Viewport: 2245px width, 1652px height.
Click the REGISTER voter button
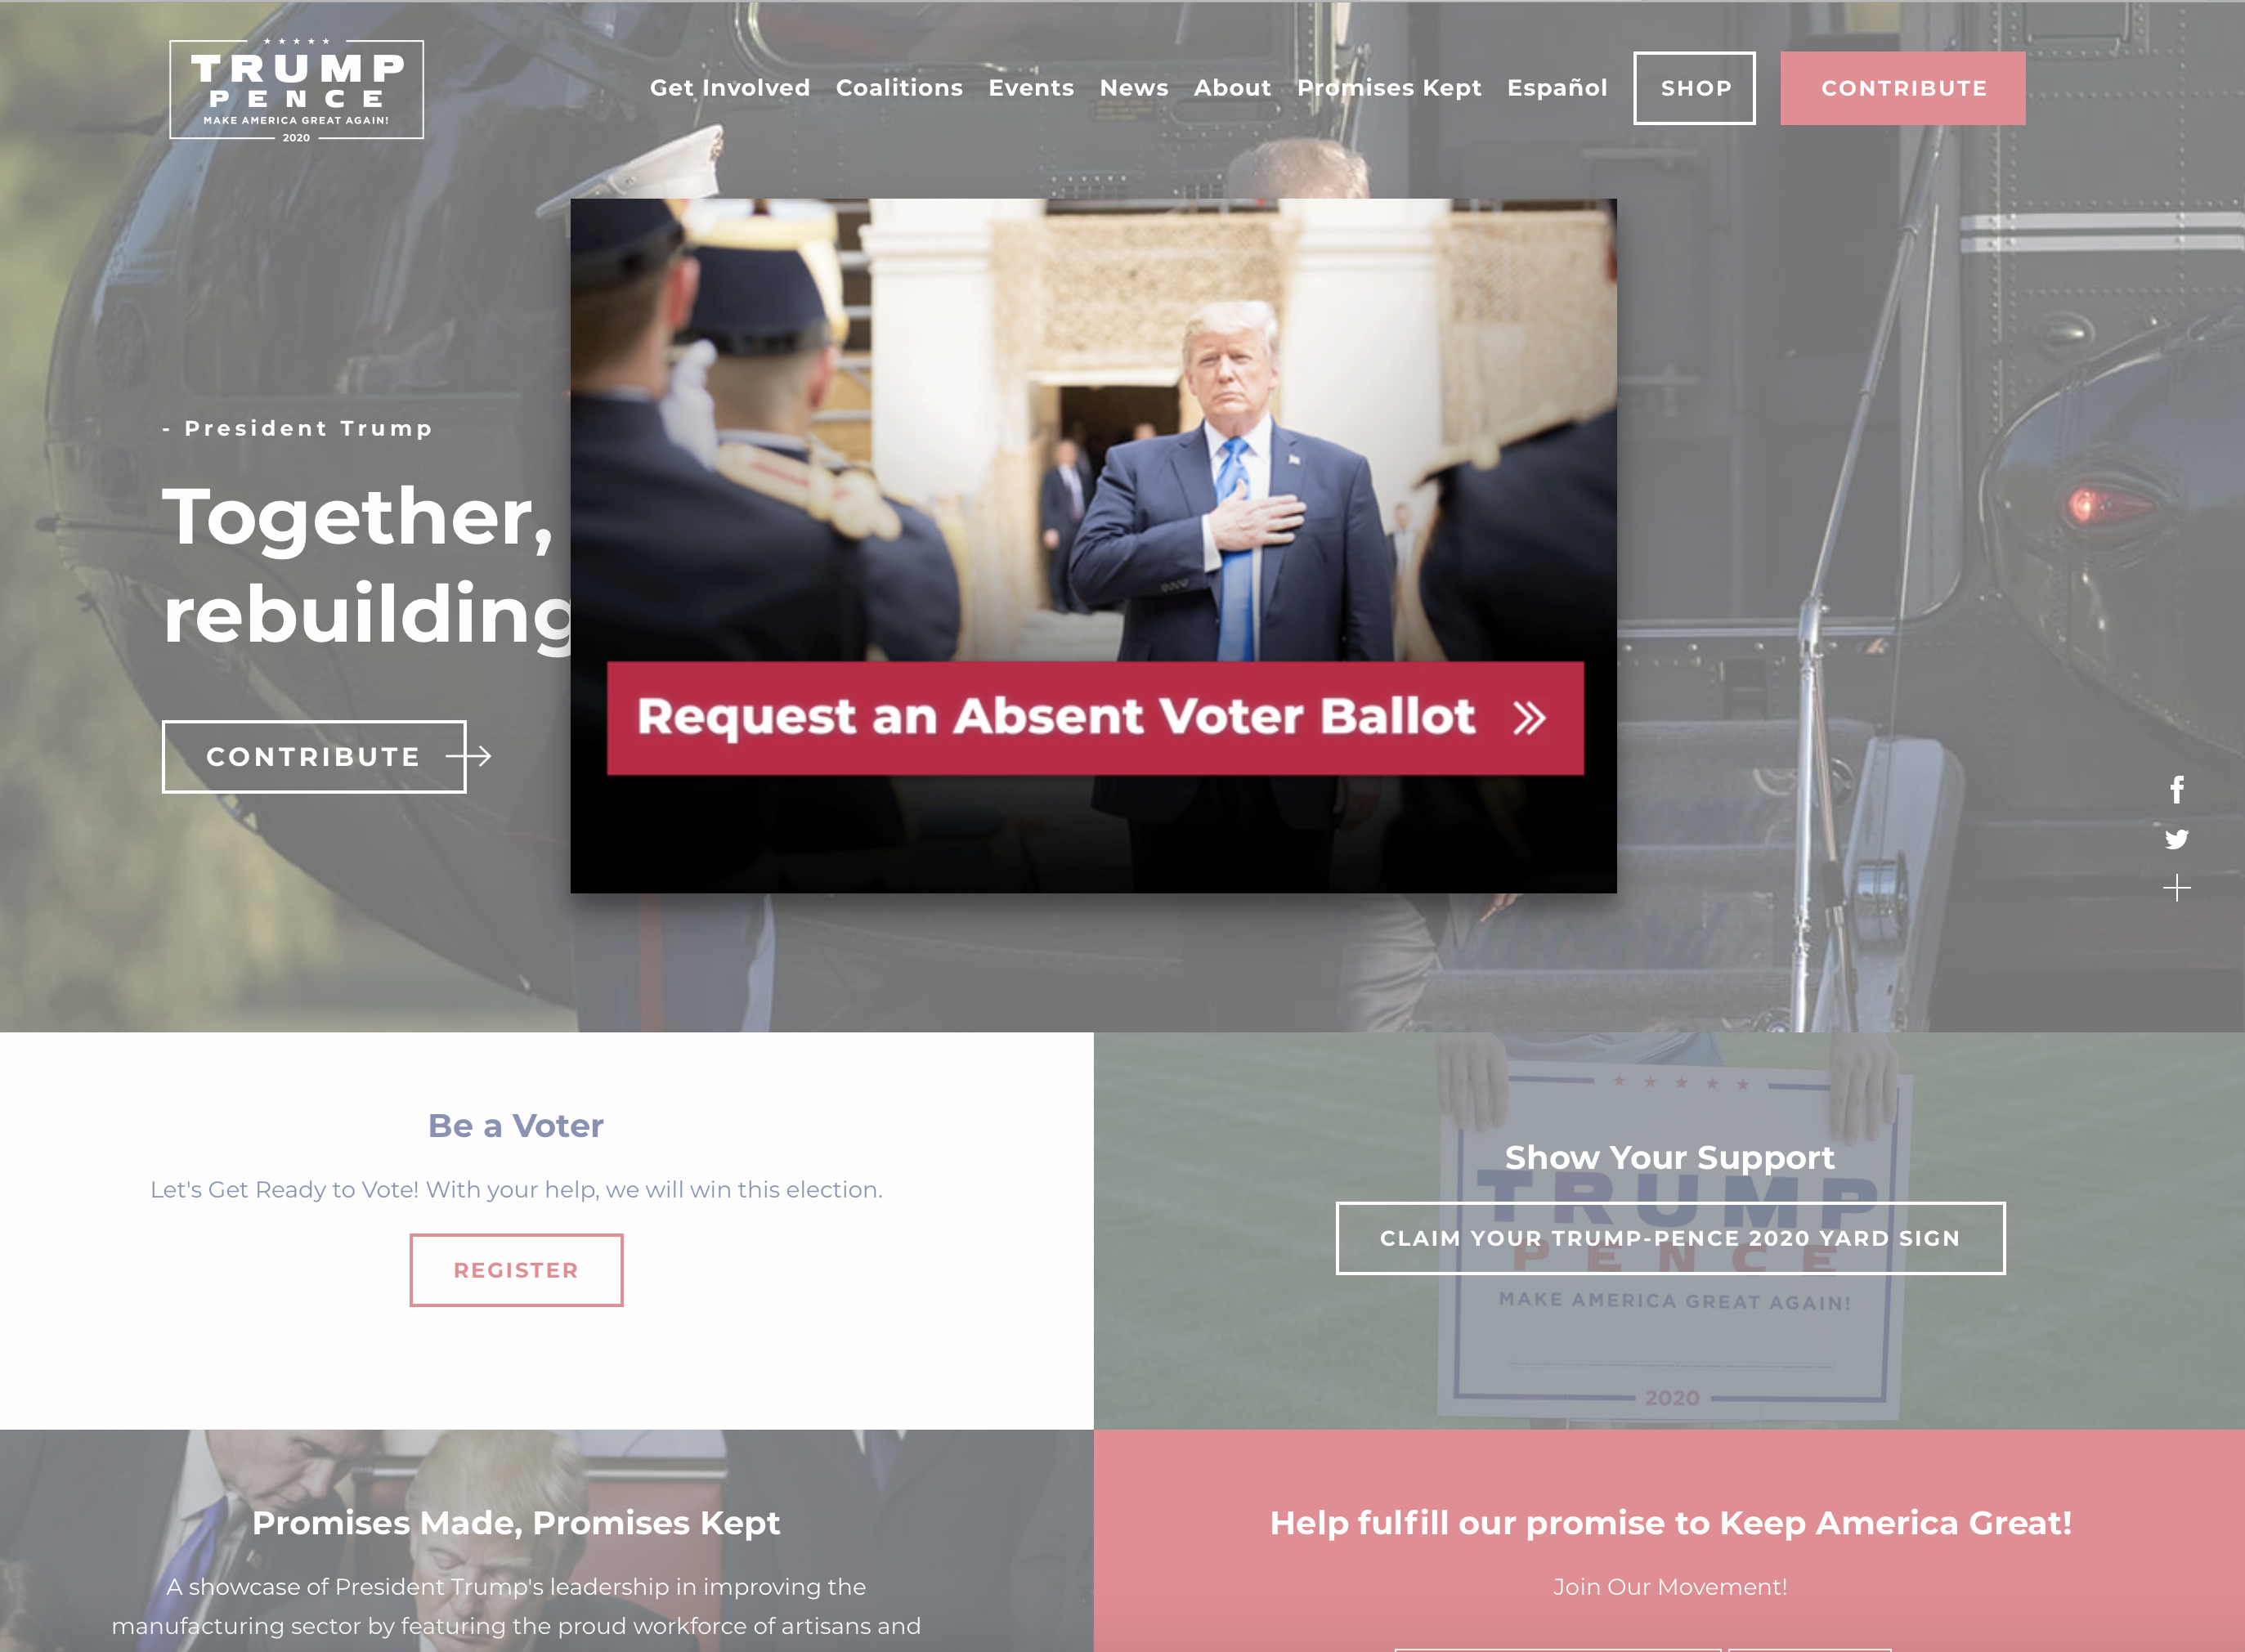pyautogui.click(x=516, y=1269)
